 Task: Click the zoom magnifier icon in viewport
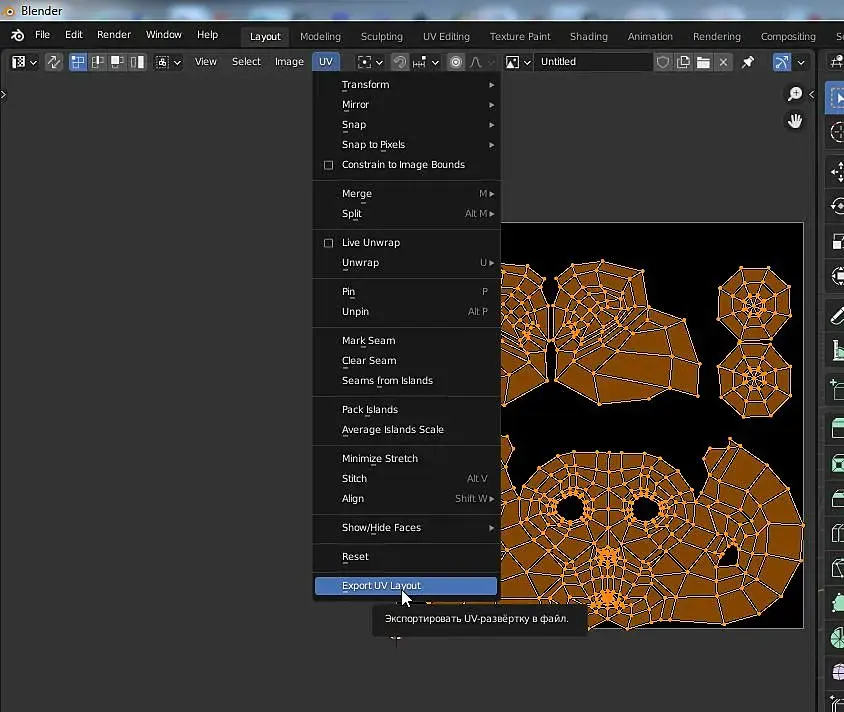point(795,94)
